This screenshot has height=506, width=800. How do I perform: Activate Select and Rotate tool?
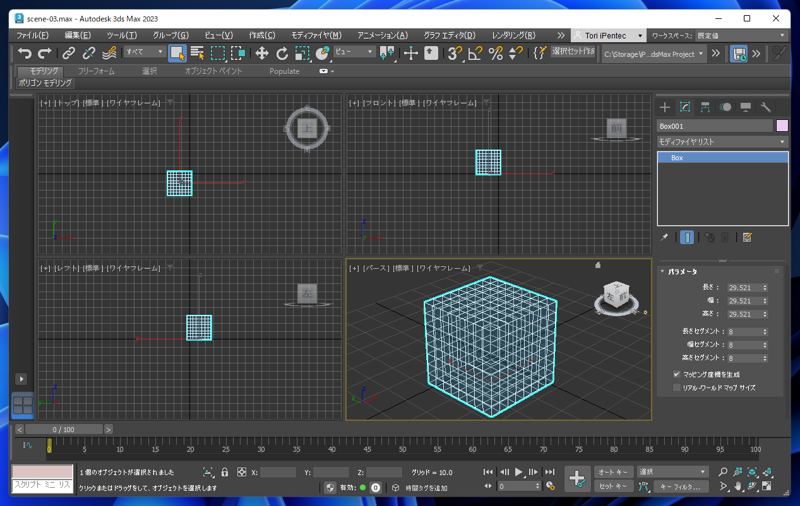point(282,53)
